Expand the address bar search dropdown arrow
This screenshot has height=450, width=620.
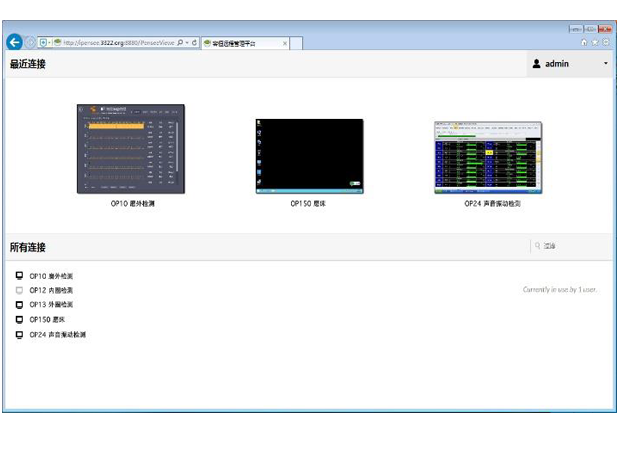(184, 44)
